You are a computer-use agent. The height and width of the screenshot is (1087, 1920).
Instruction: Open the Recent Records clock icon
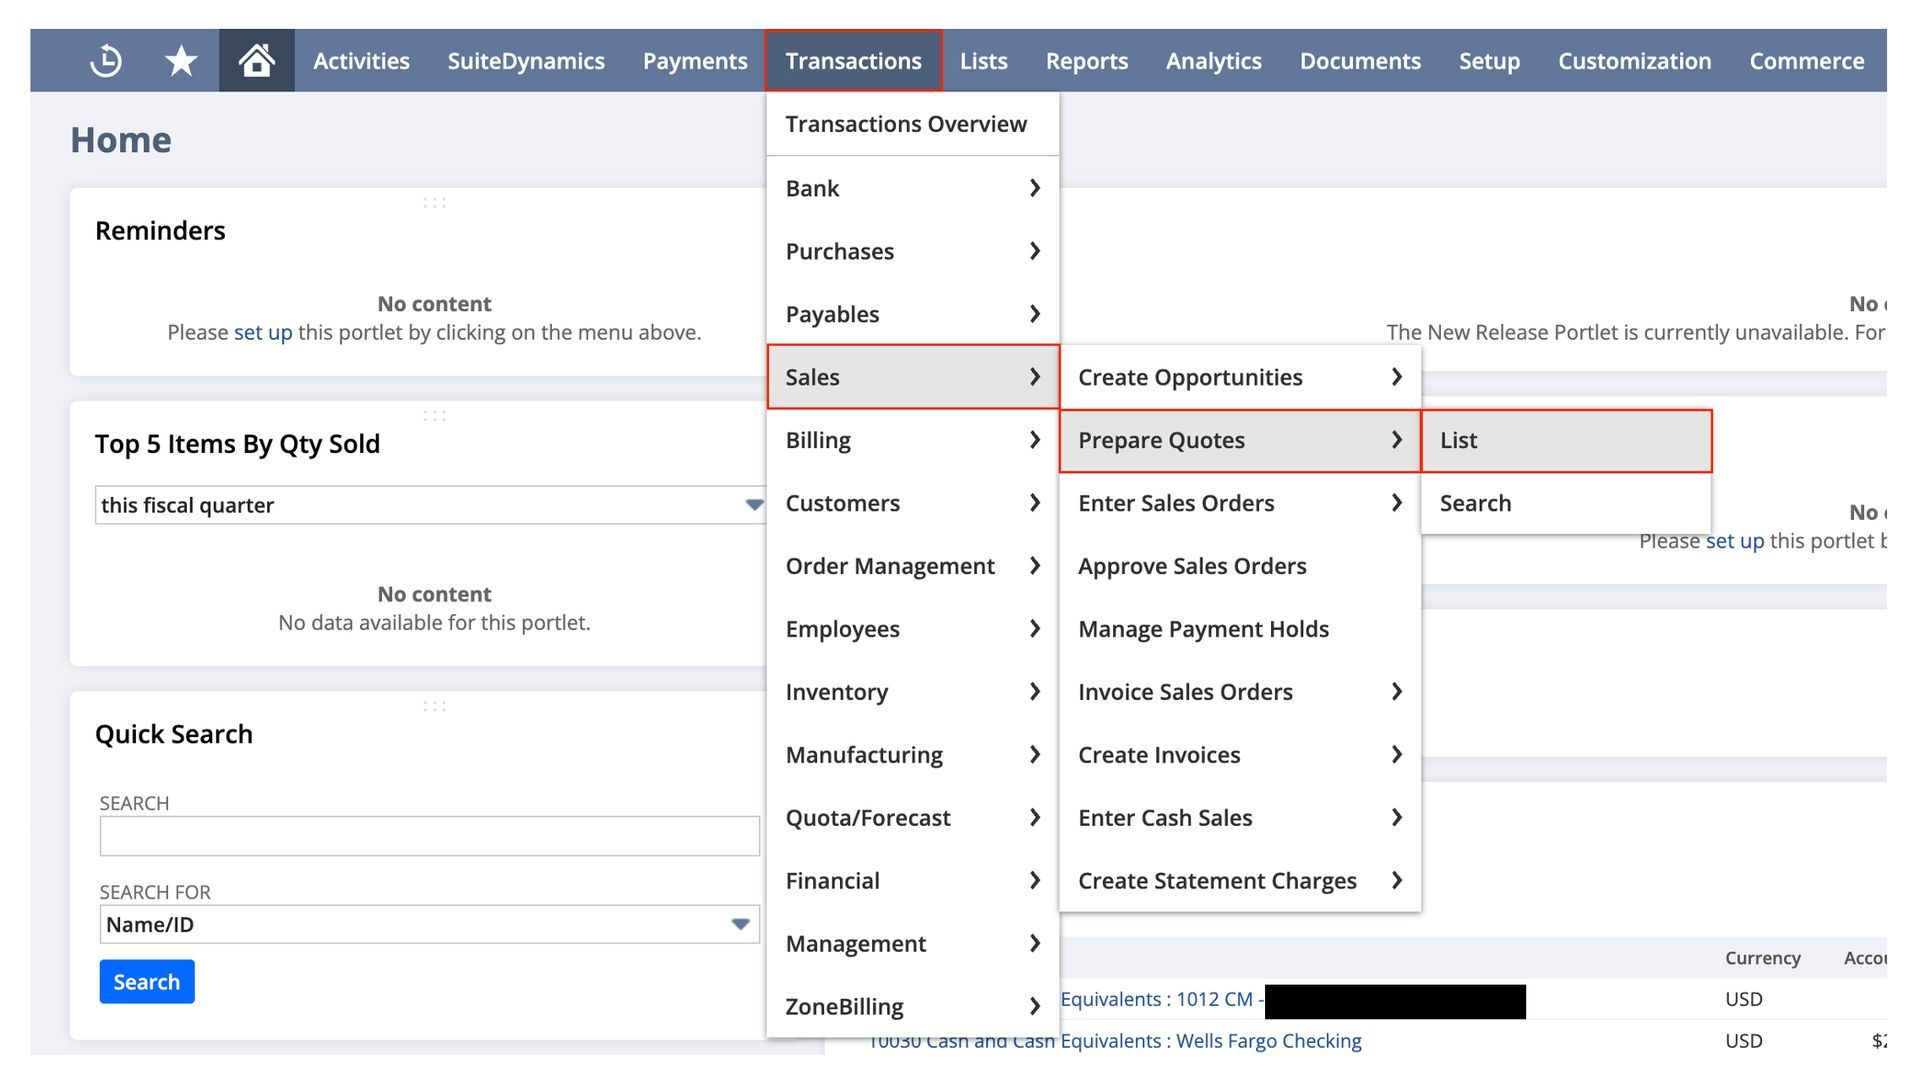click(x=106, y=61)
